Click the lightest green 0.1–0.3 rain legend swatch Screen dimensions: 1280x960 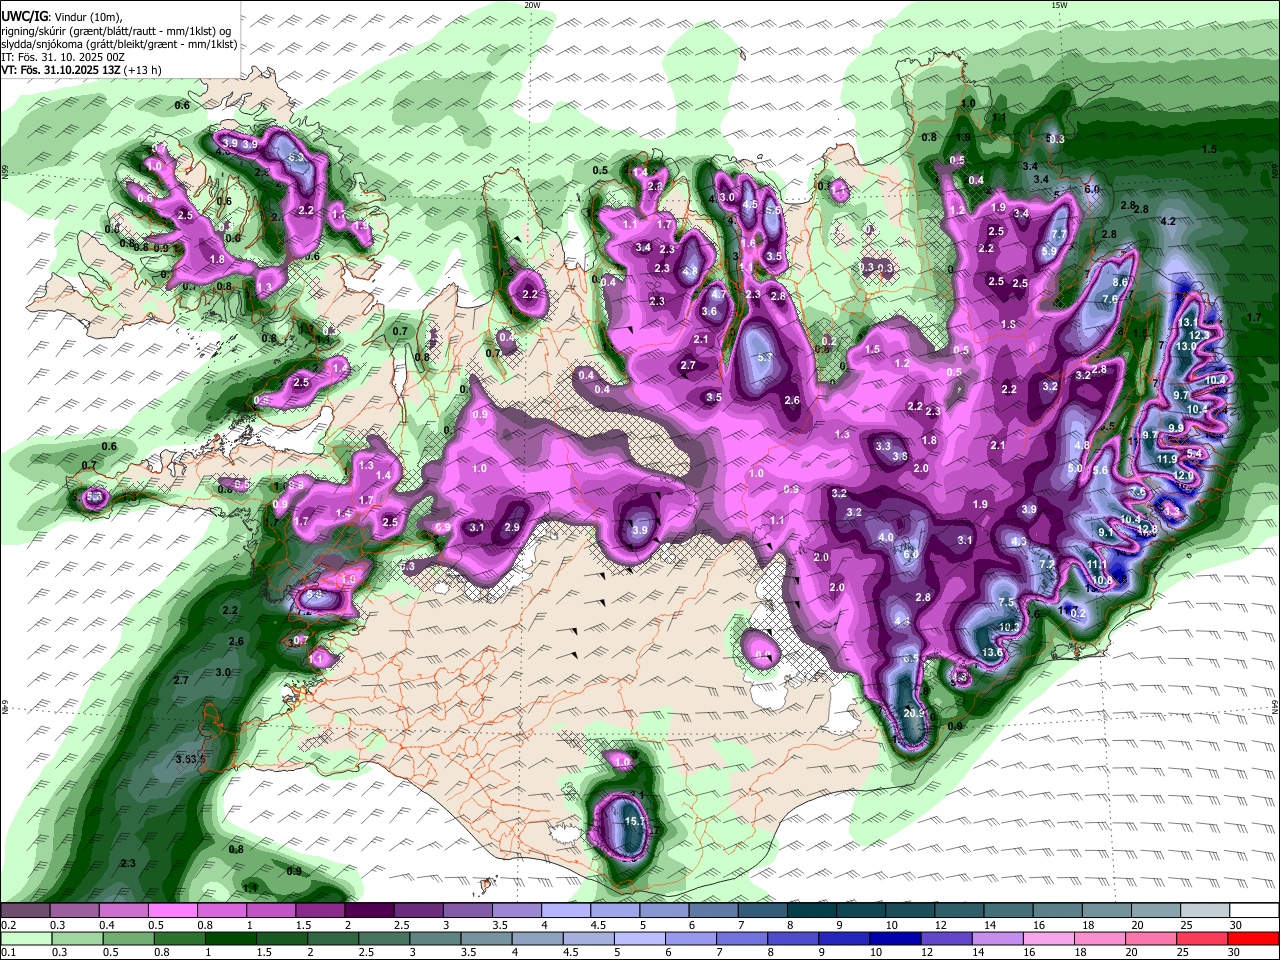click(x=25, y=939)
